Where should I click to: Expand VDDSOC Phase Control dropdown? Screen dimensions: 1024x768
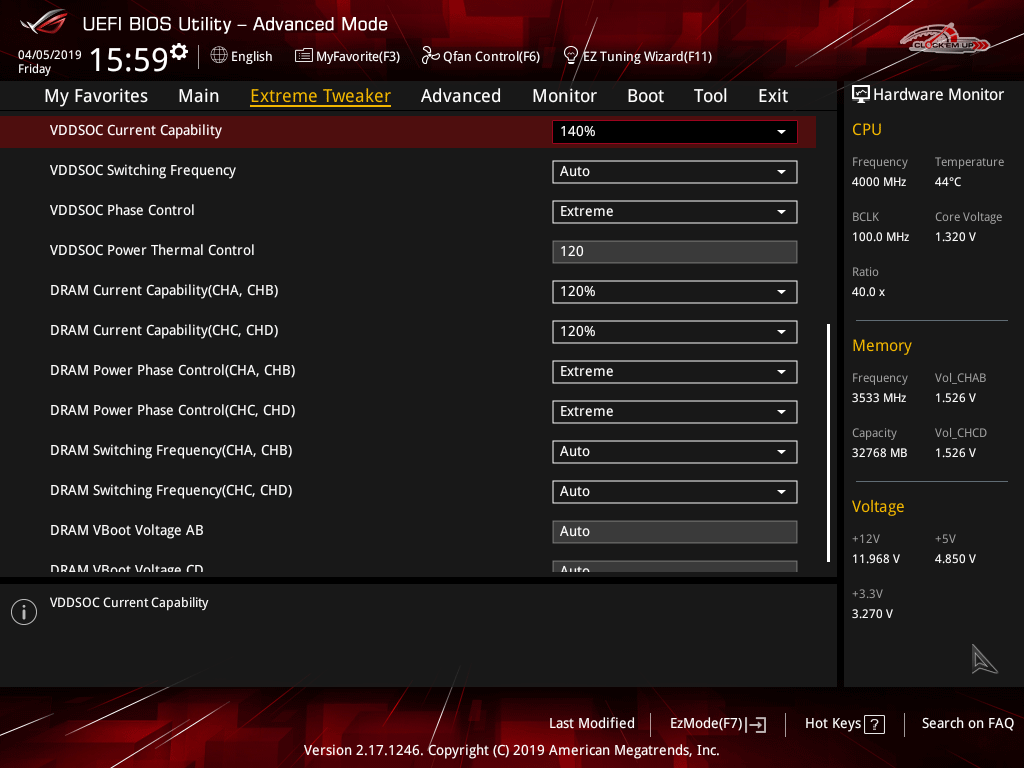point(674,211)
